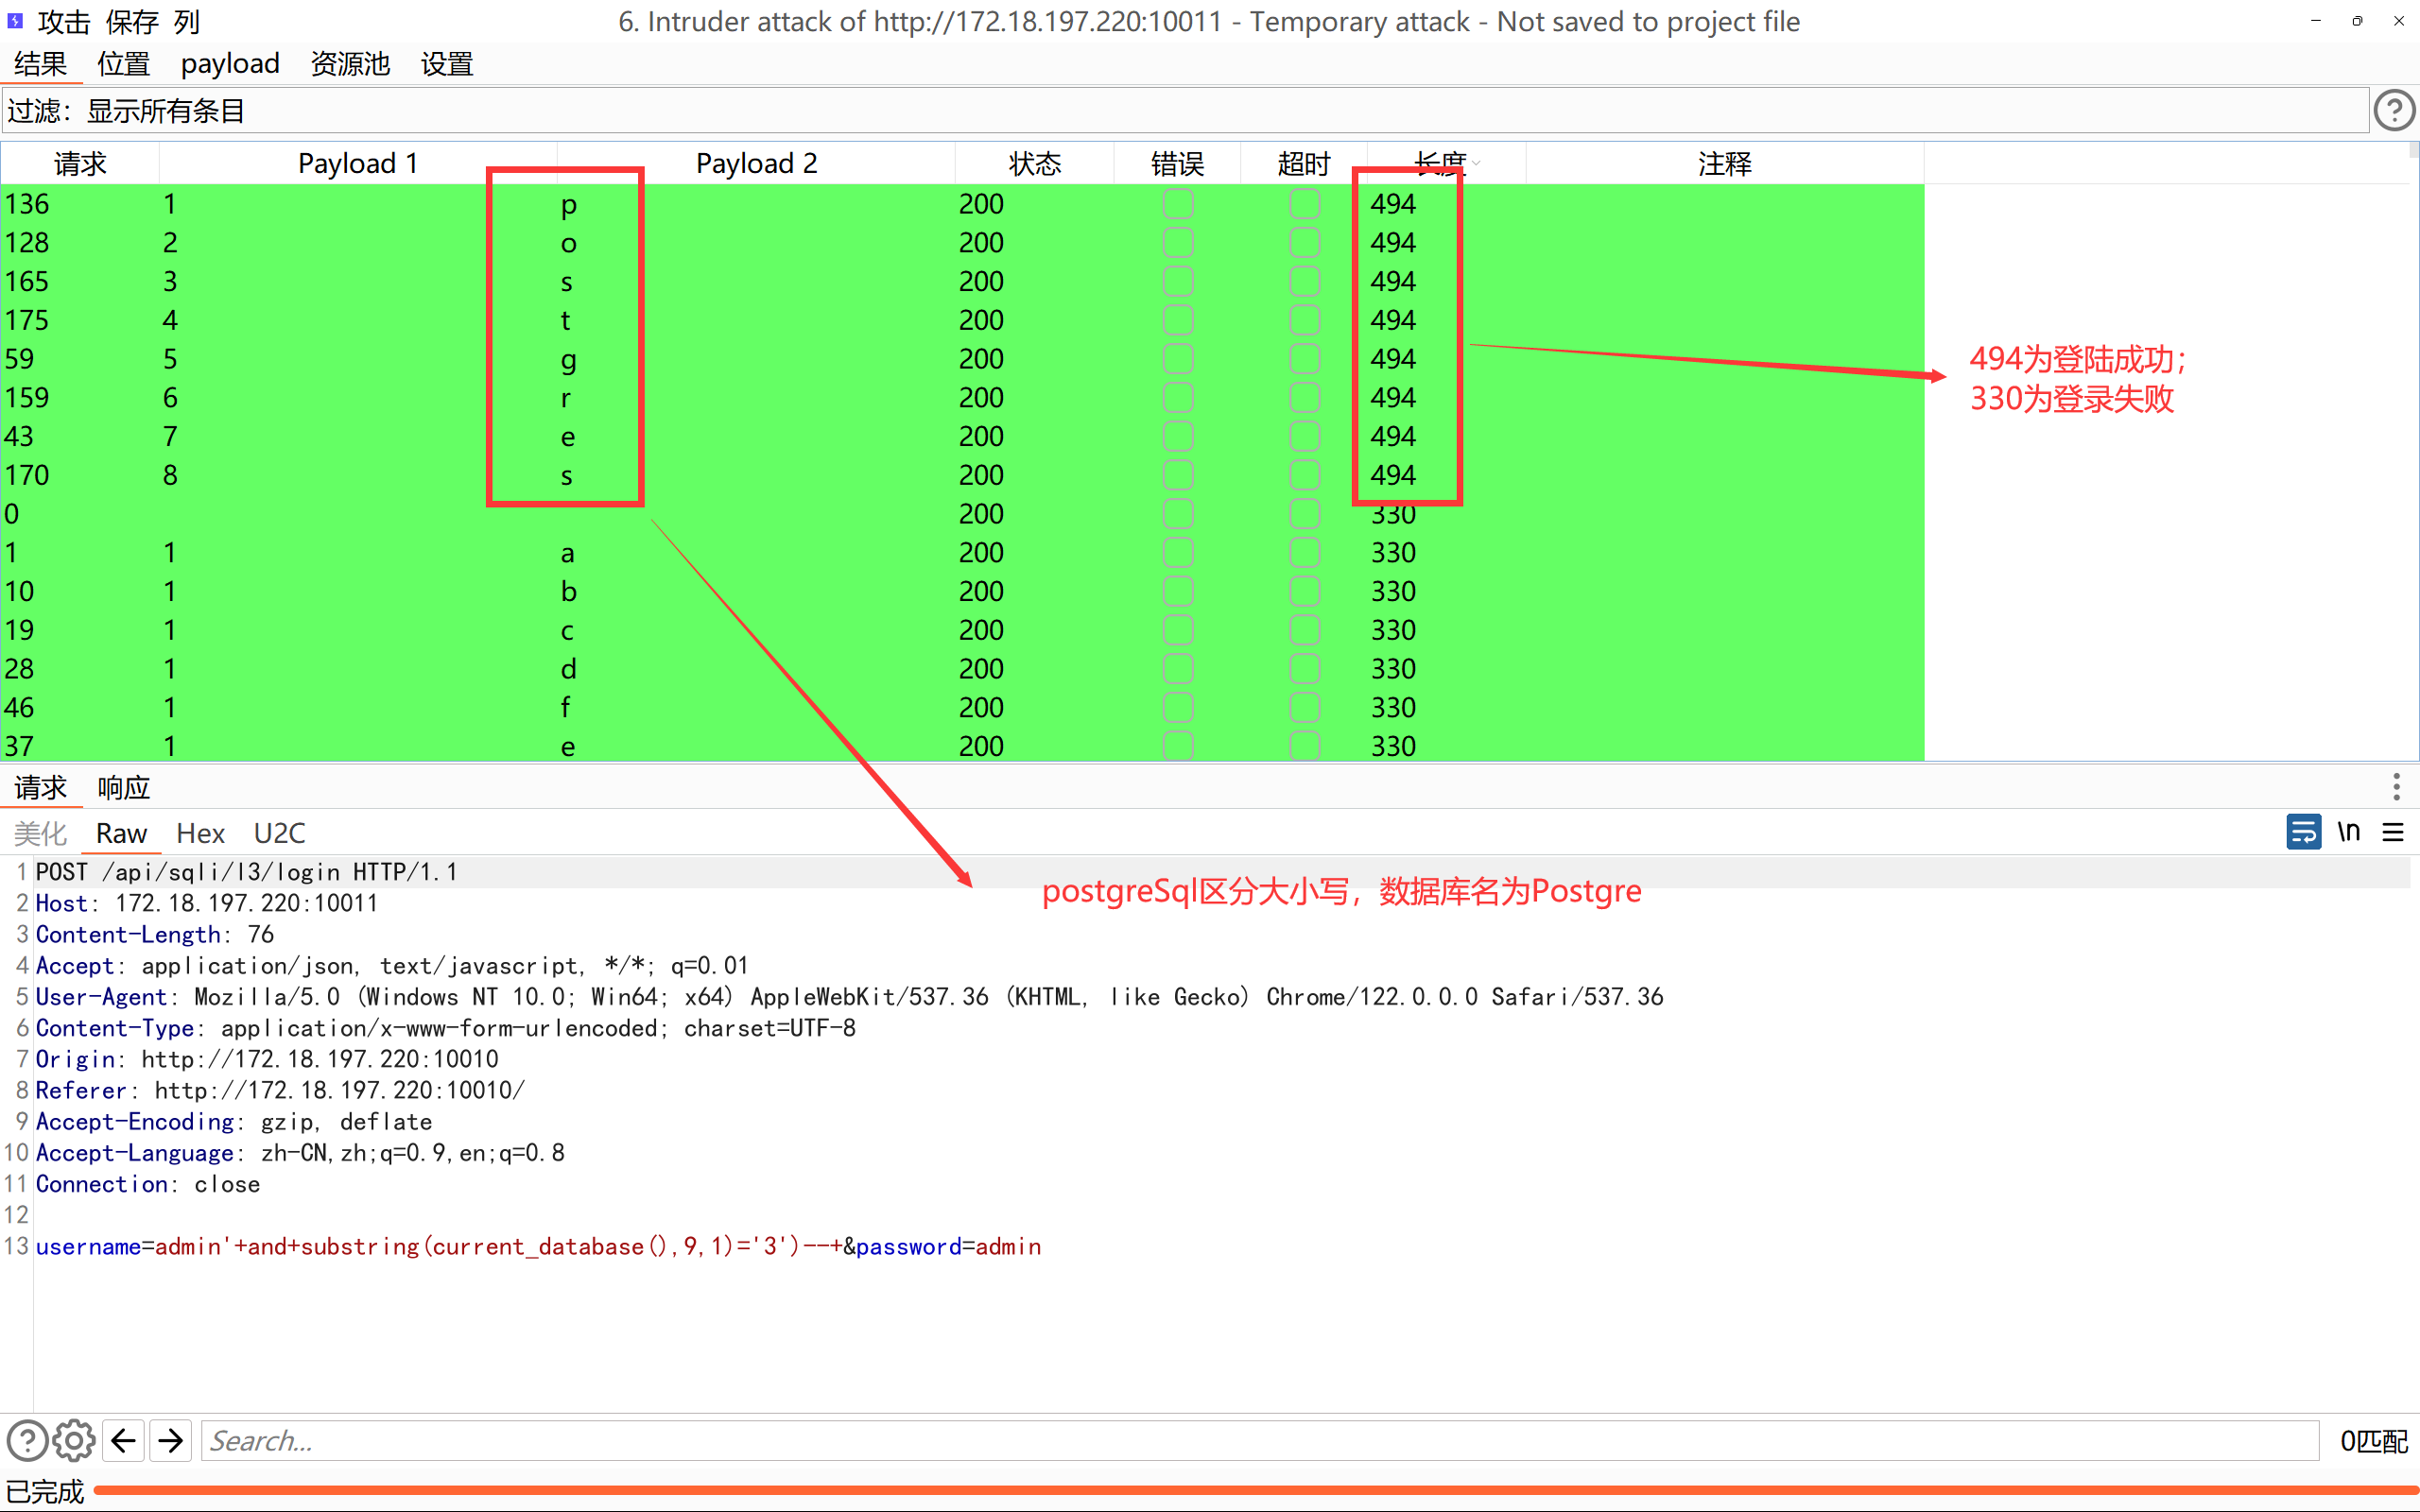2420x1512 pixels.
Task: Switch to the payload tab
Action: (x=230, y=64)
